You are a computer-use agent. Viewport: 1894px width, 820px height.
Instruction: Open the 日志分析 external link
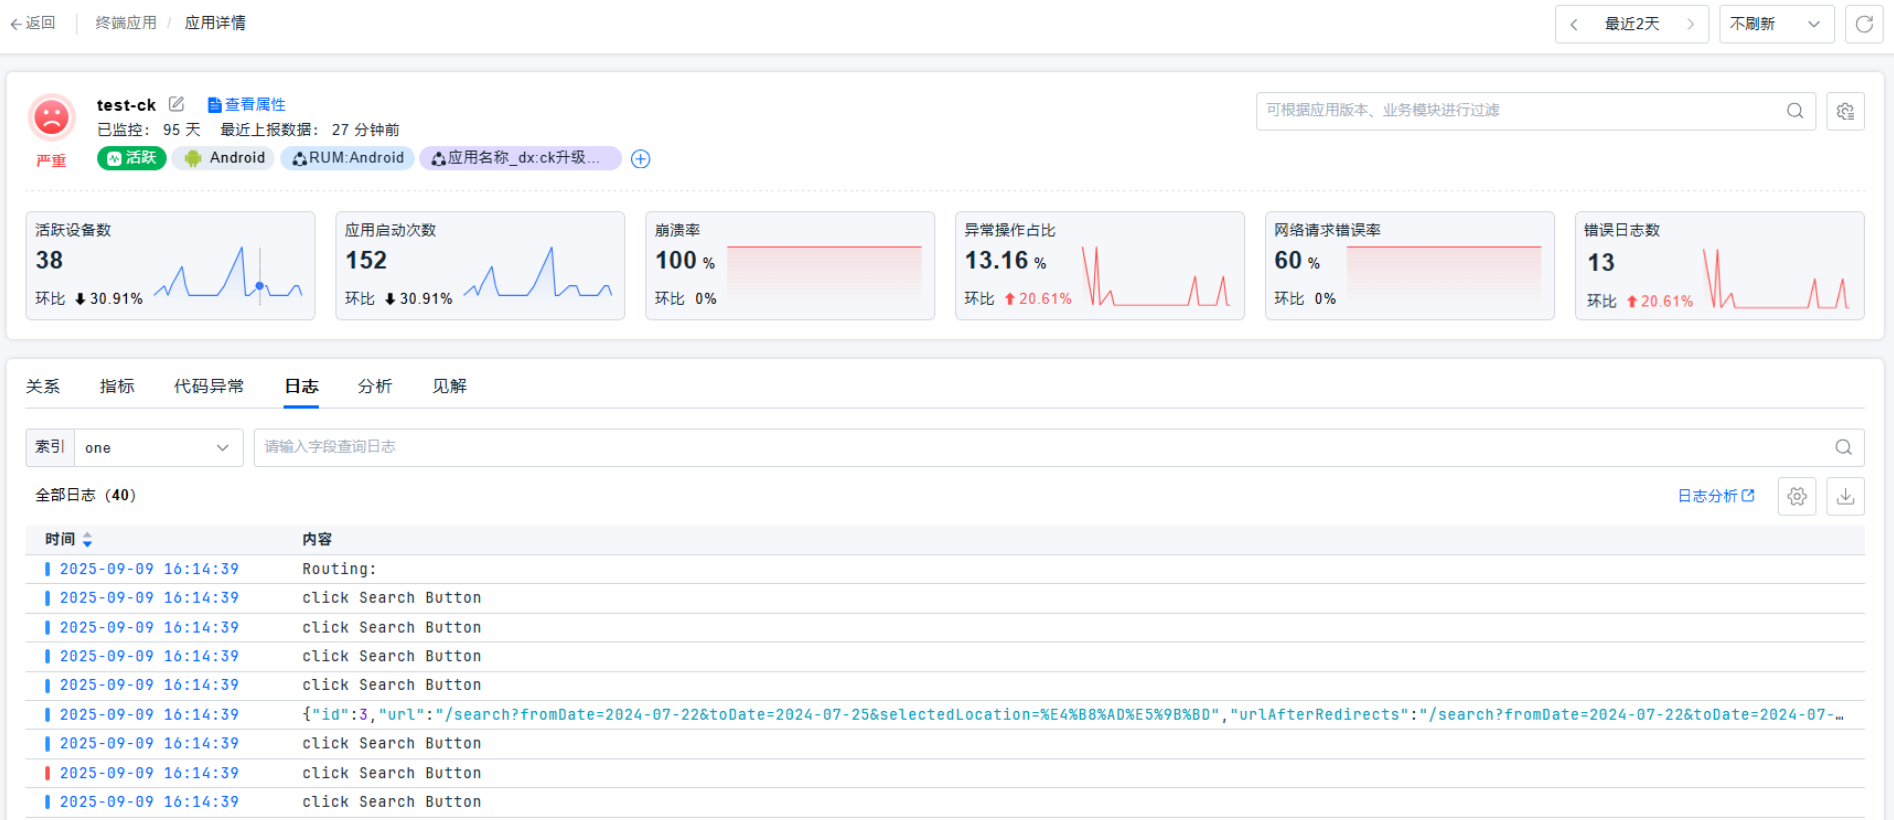[x=1715, y=496]
